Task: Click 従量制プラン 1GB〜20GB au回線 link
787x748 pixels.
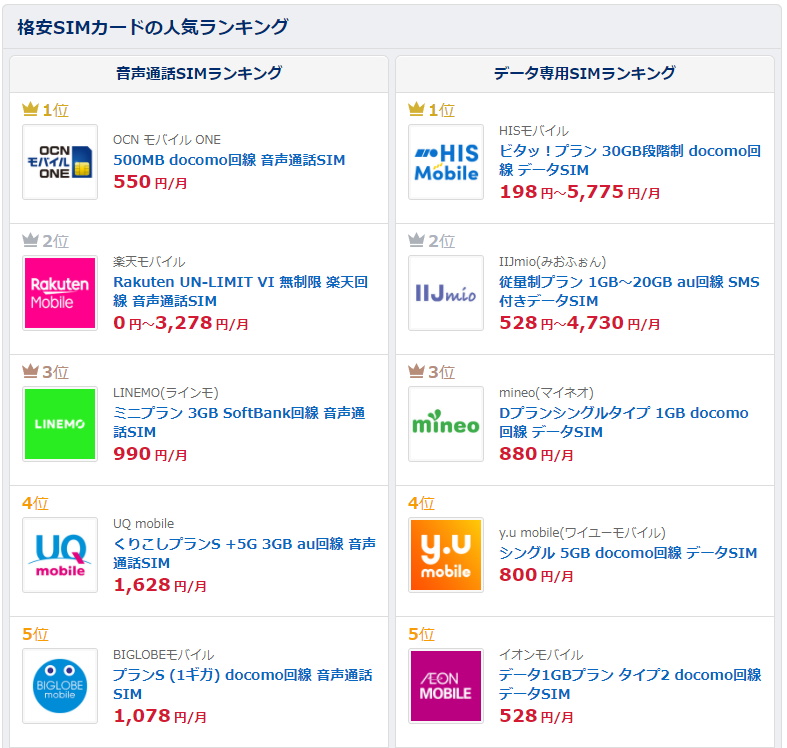Action: click(629, 292)
